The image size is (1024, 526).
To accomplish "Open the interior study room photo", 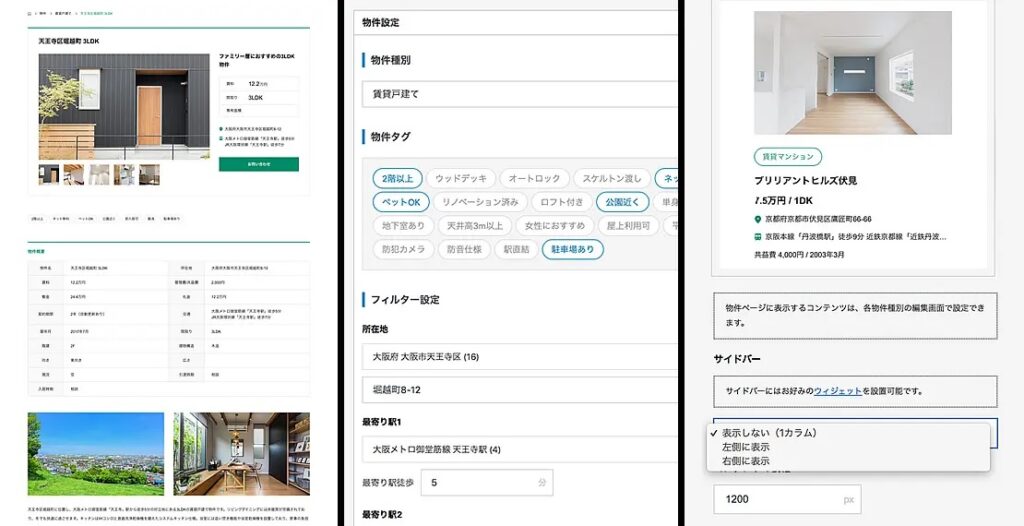I will click(242, 453).
